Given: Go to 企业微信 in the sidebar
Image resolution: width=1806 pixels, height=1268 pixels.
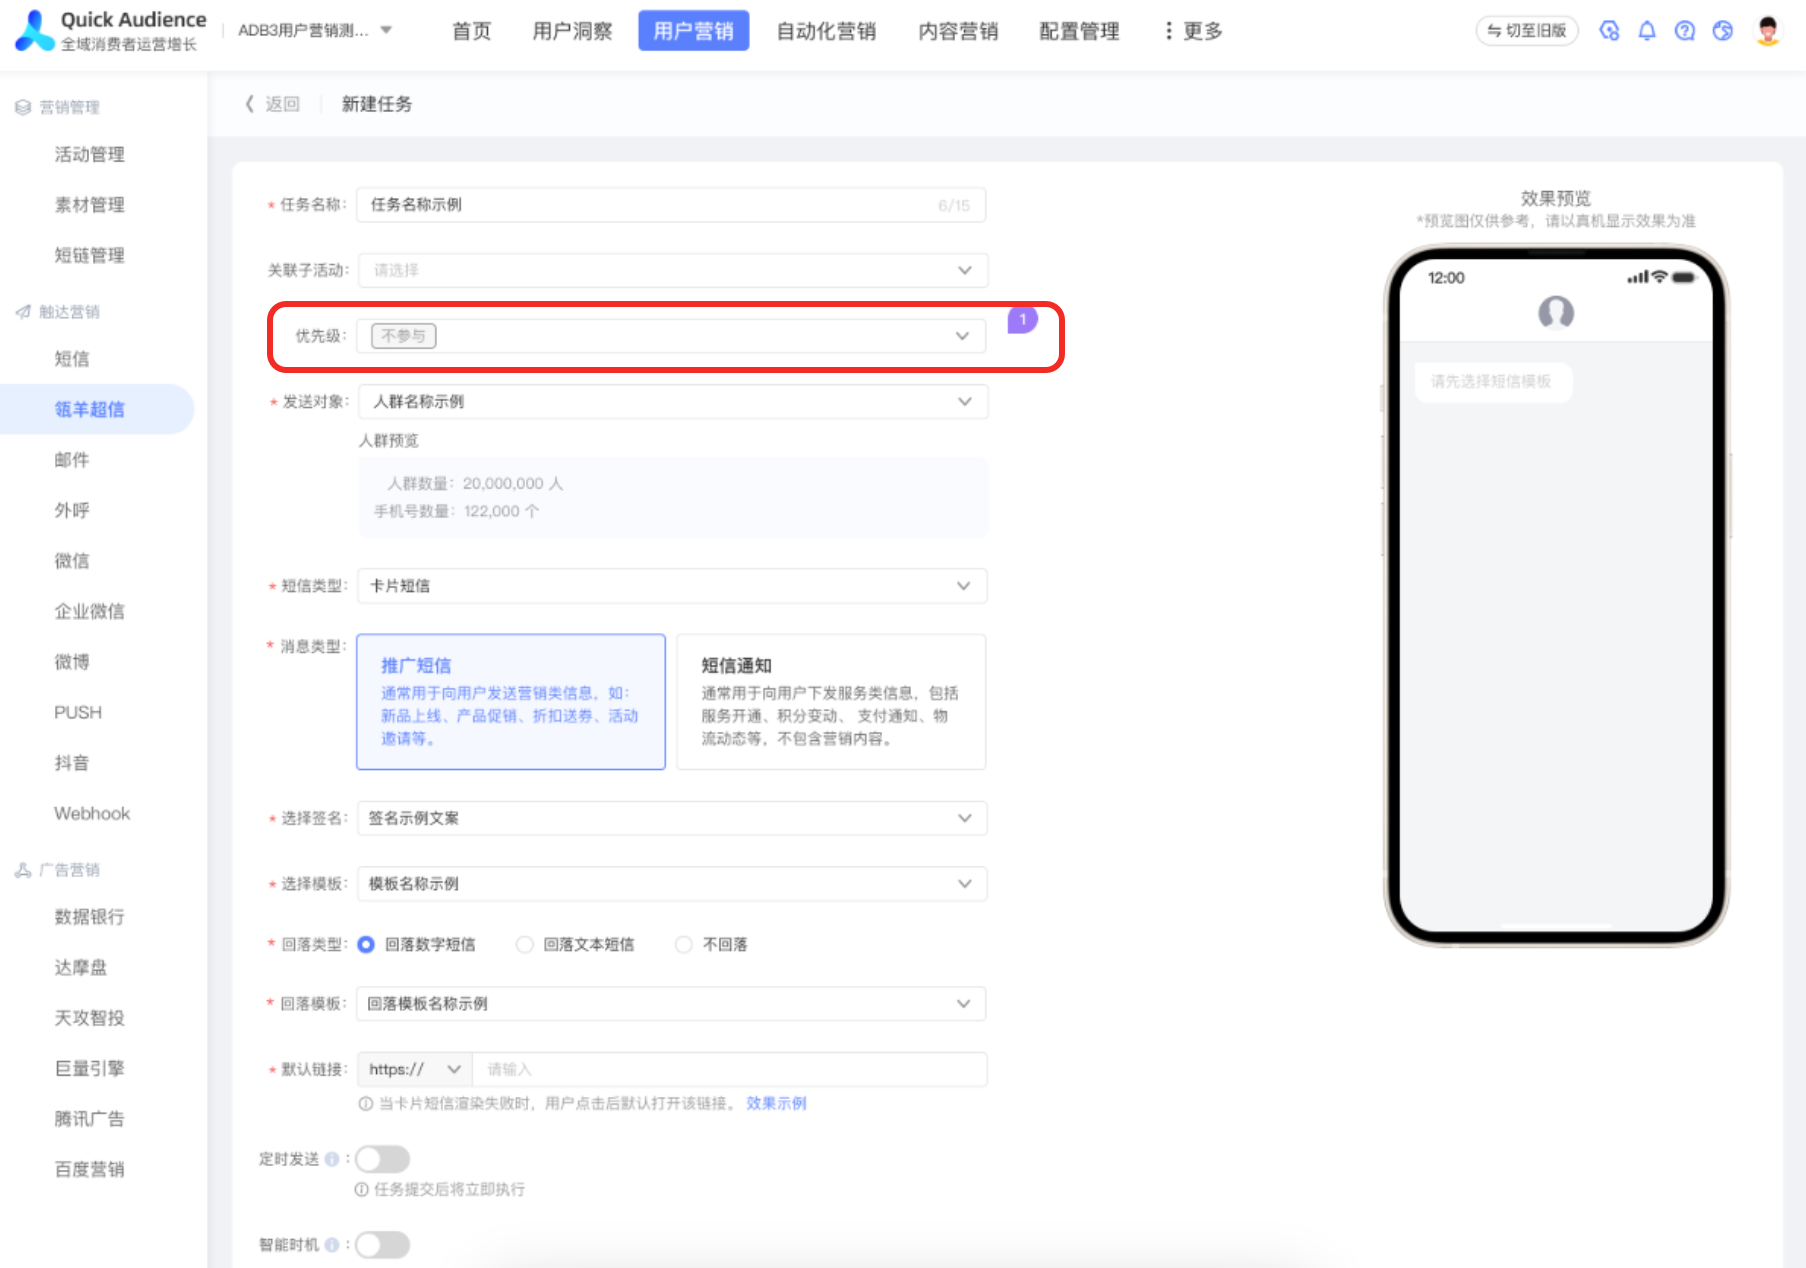Looking at the screenshot, I should pos(90,611).
